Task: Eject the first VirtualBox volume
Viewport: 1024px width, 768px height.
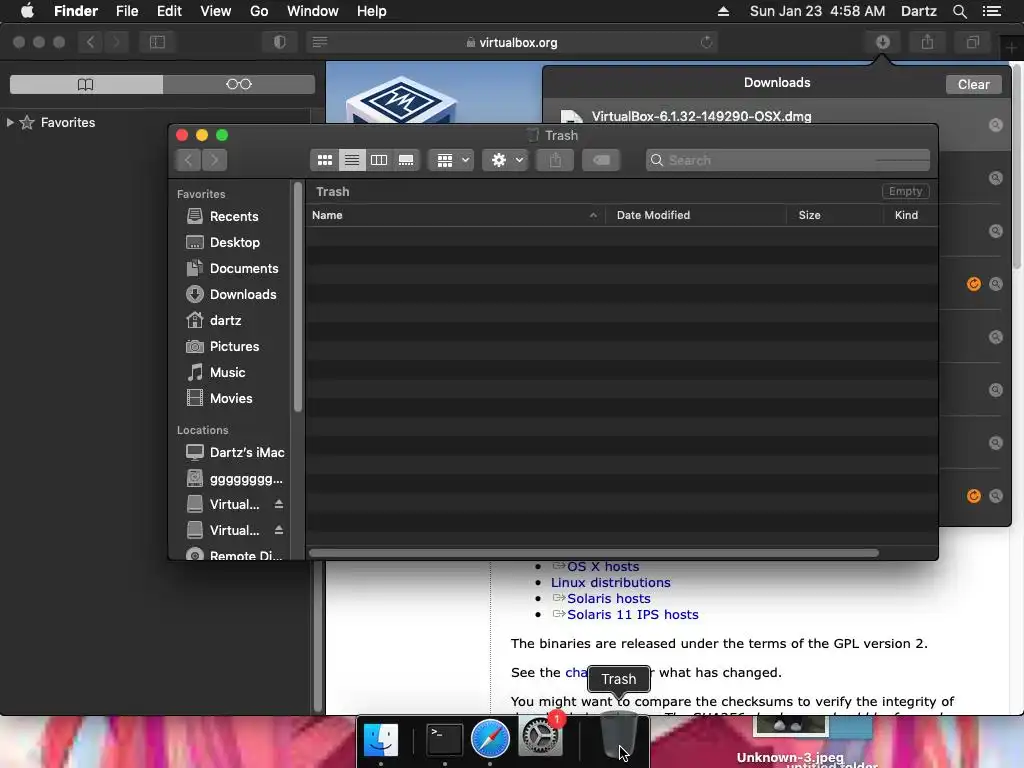Action: coord(279,504)
